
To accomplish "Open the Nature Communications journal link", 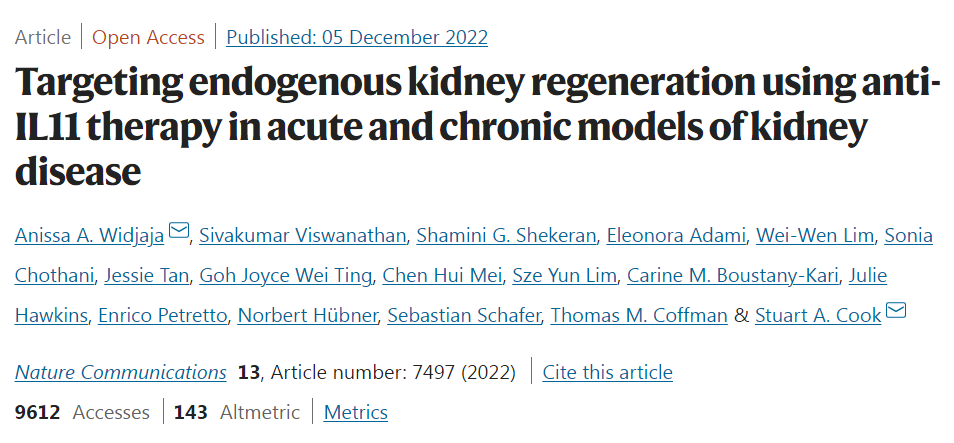I will [x=120, y=373].
